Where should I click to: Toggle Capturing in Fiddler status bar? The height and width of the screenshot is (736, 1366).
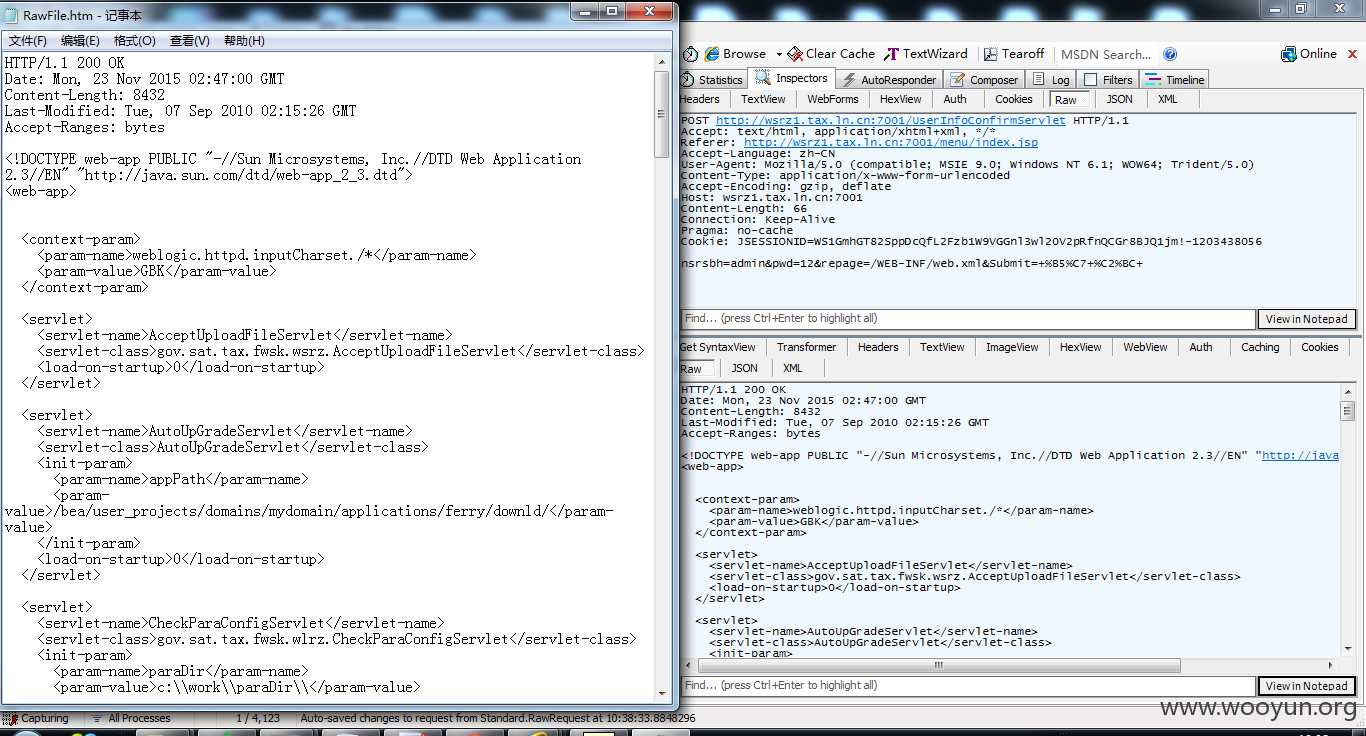click(x=36, y=718)
